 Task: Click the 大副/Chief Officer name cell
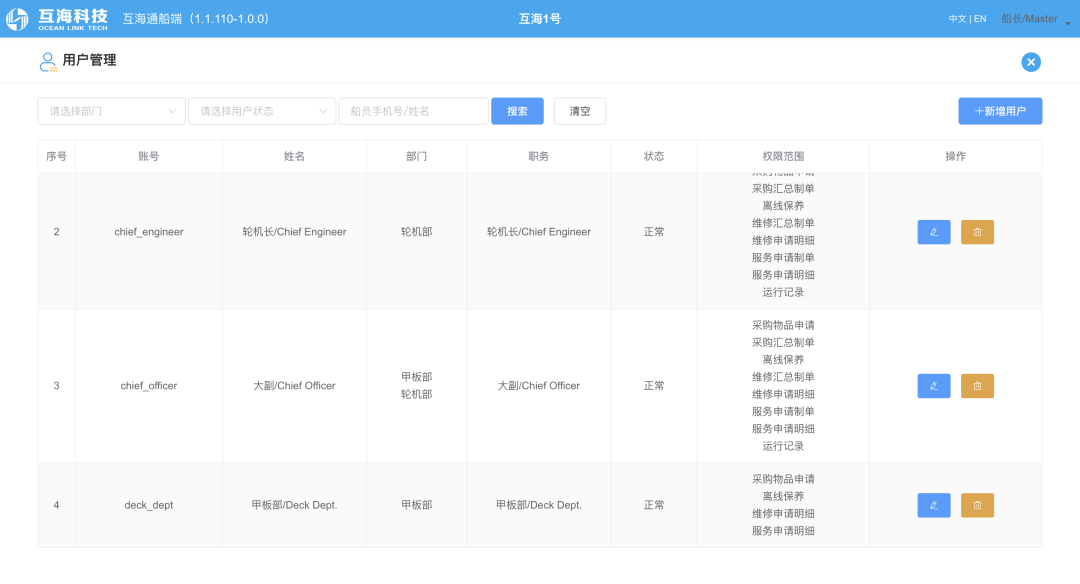pyautogui.click(x=294, y=386)
